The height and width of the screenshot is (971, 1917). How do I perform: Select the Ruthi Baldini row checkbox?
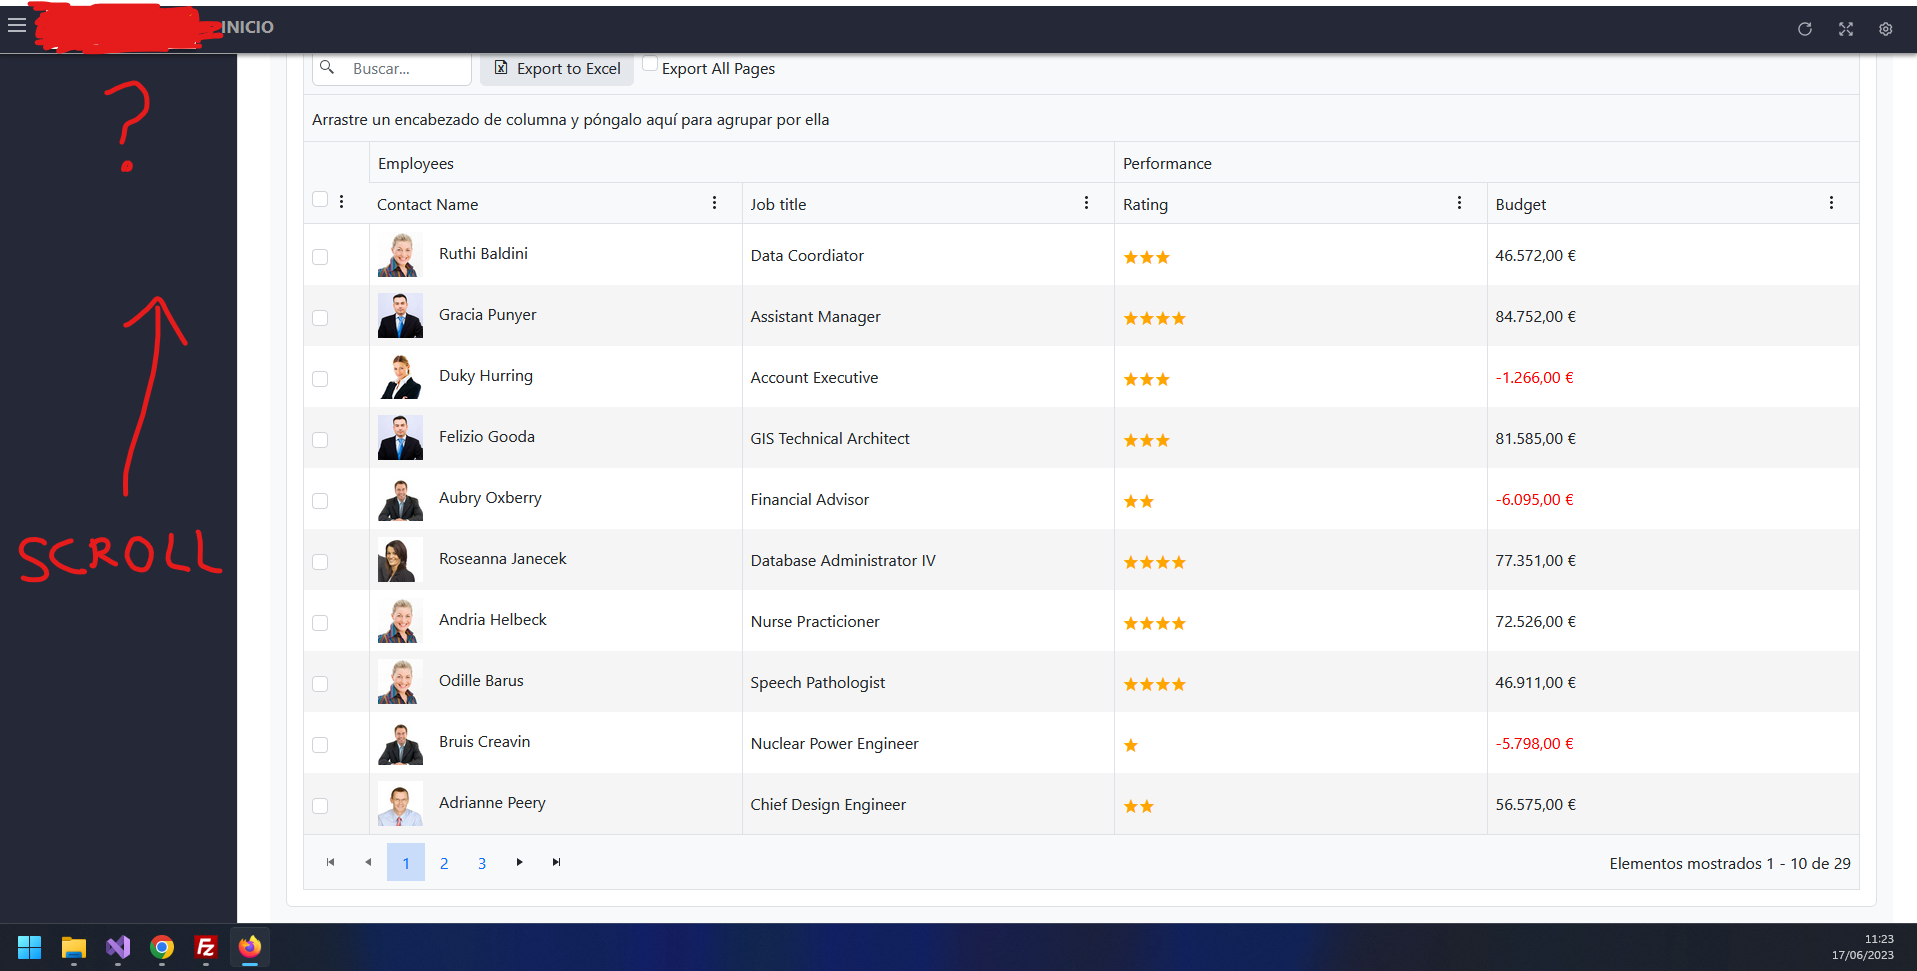(x=320, y=257)
